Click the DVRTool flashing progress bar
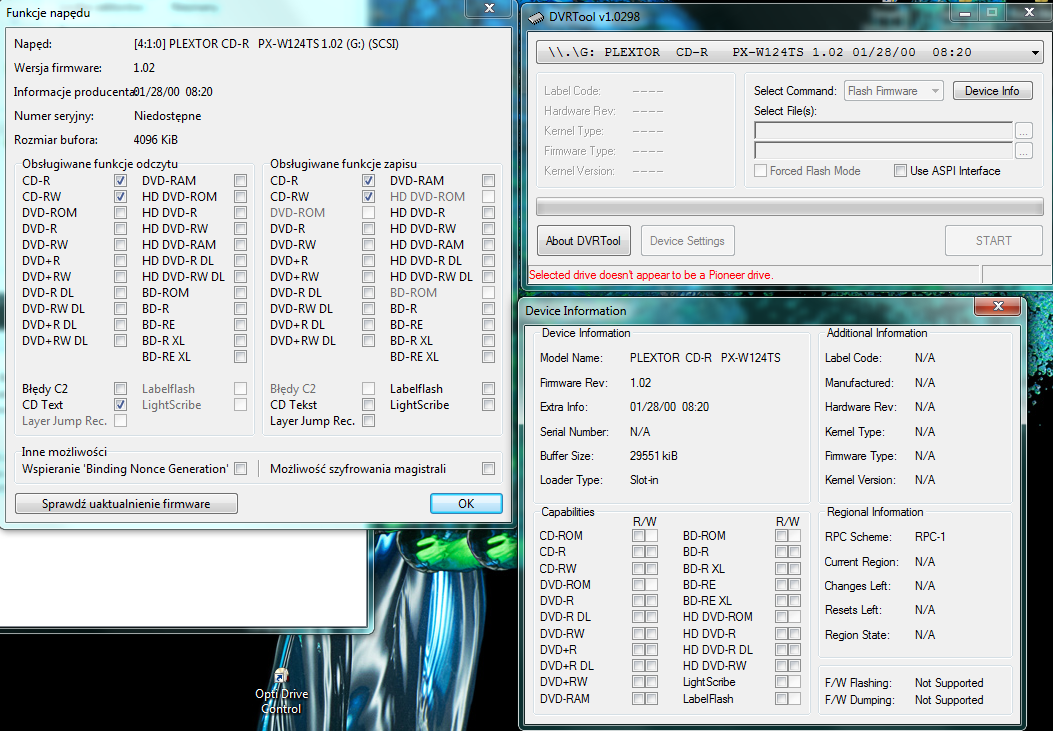1053x731 pixels. pos(789,207)
